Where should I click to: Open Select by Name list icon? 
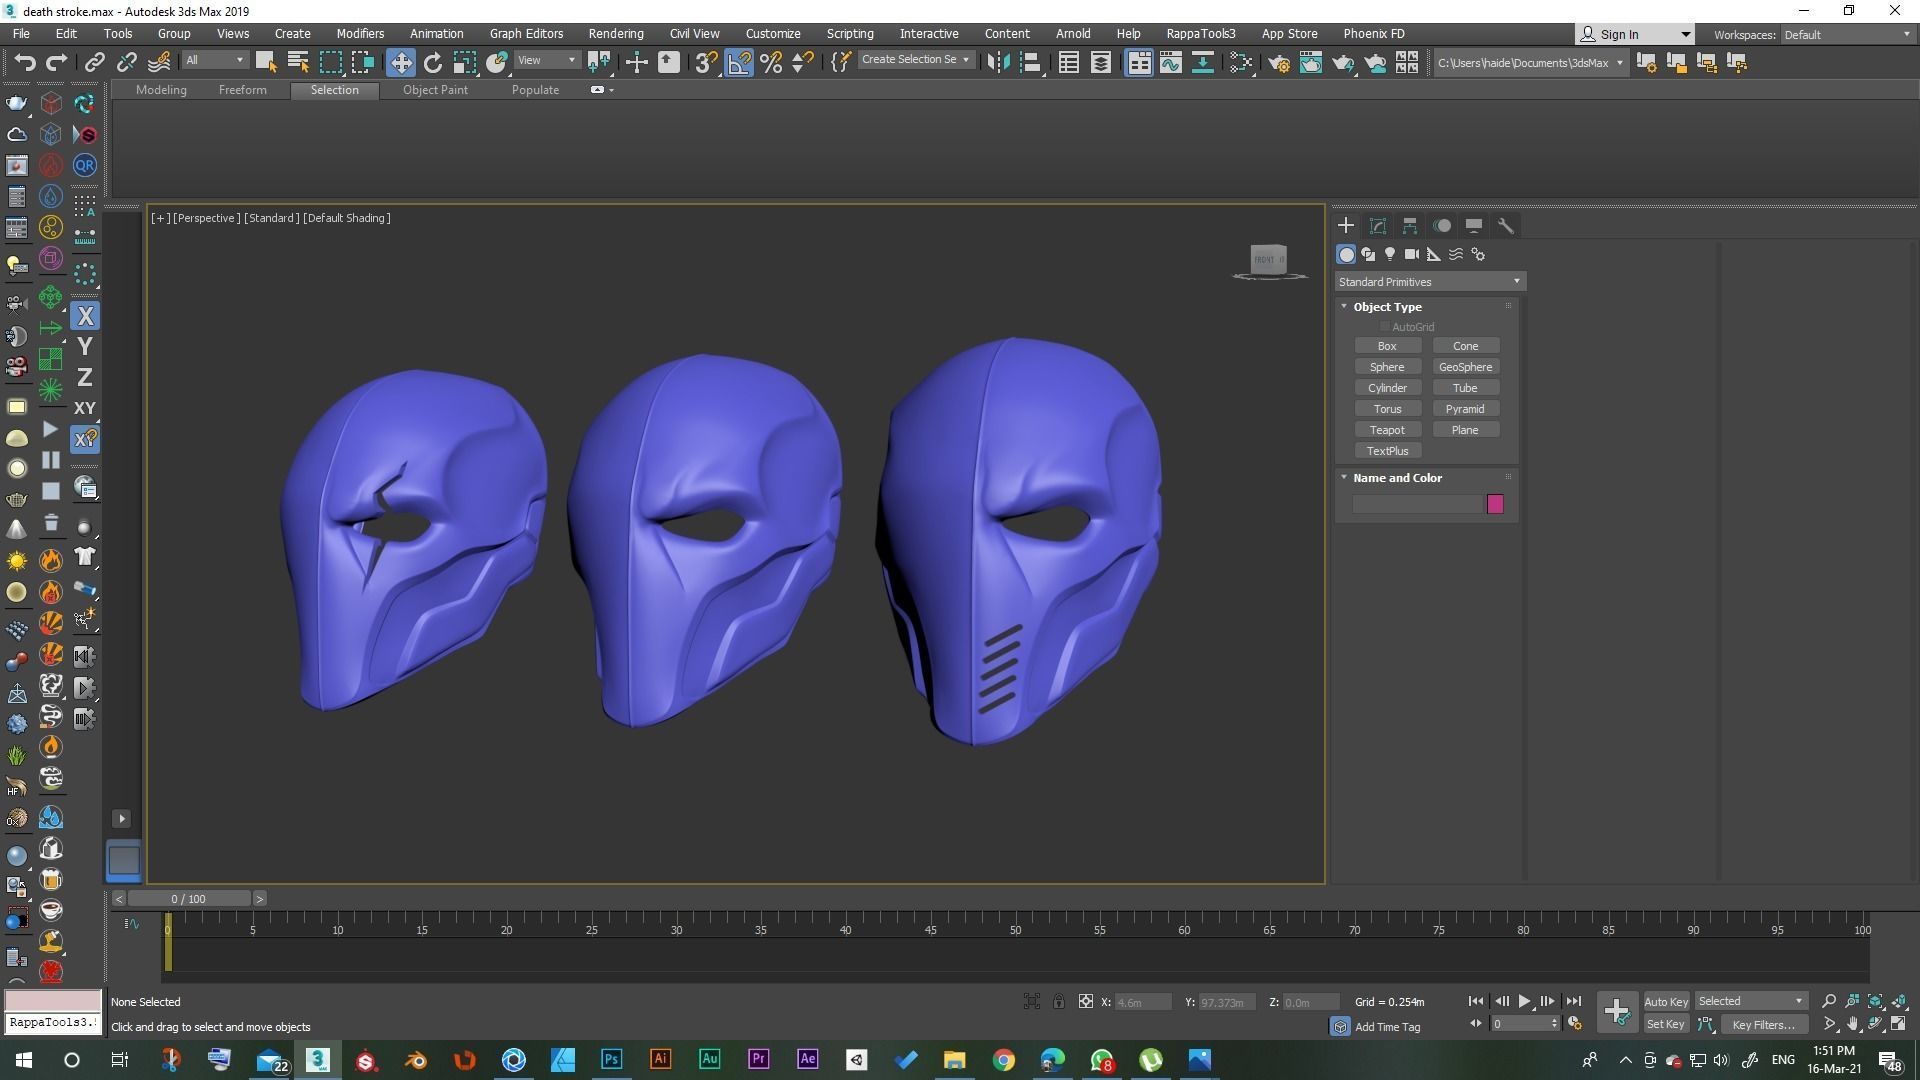click(x=298, y=62)
